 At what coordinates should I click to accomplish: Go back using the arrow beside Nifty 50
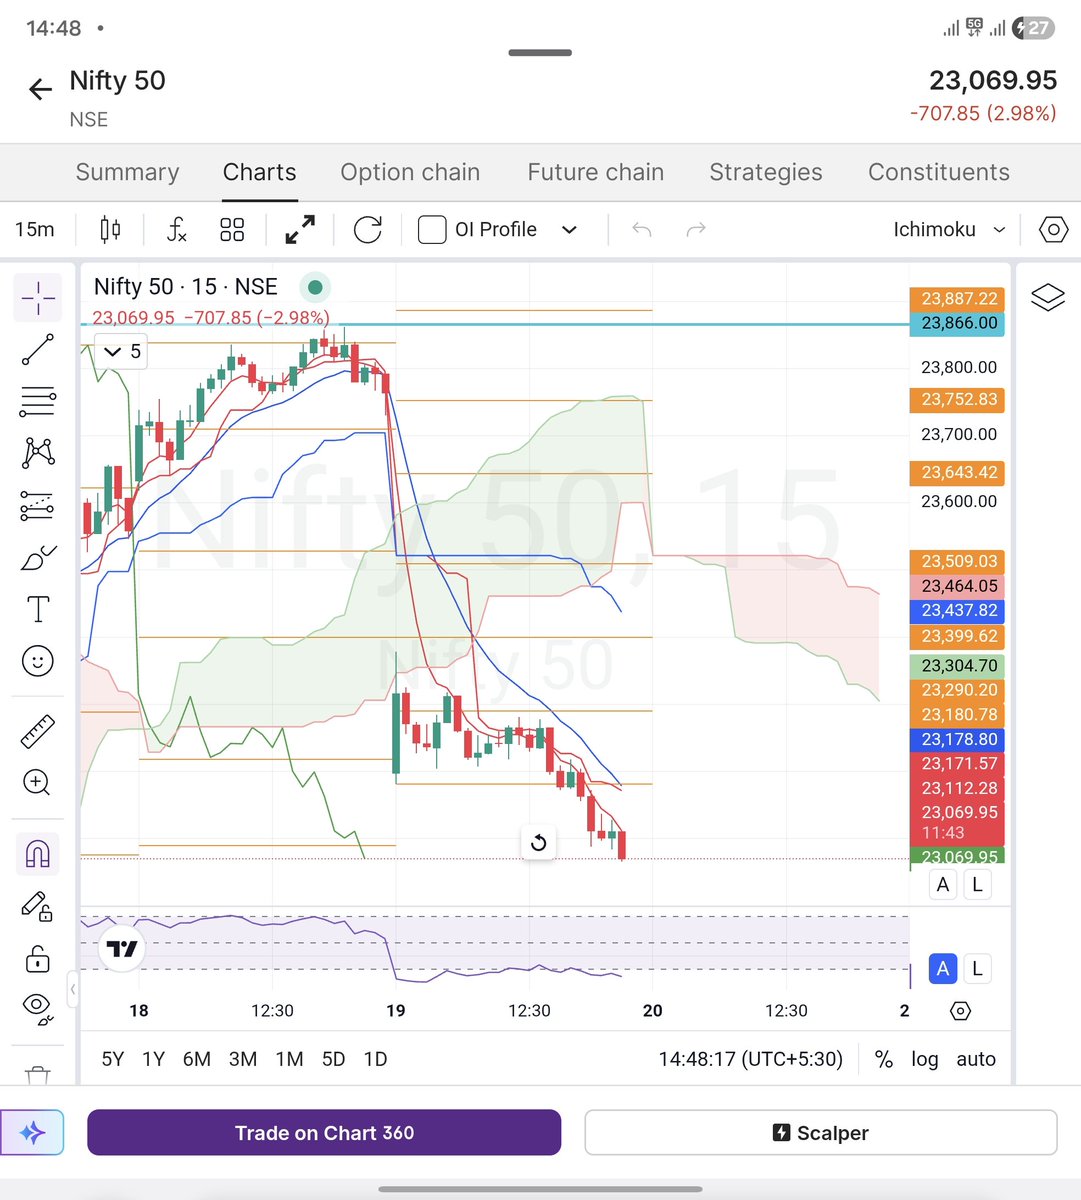click(x=40, y=90)
